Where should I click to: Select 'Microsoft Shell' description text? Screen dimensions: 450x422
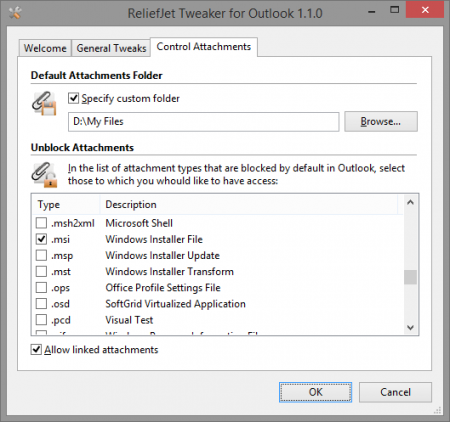[139, 223]
